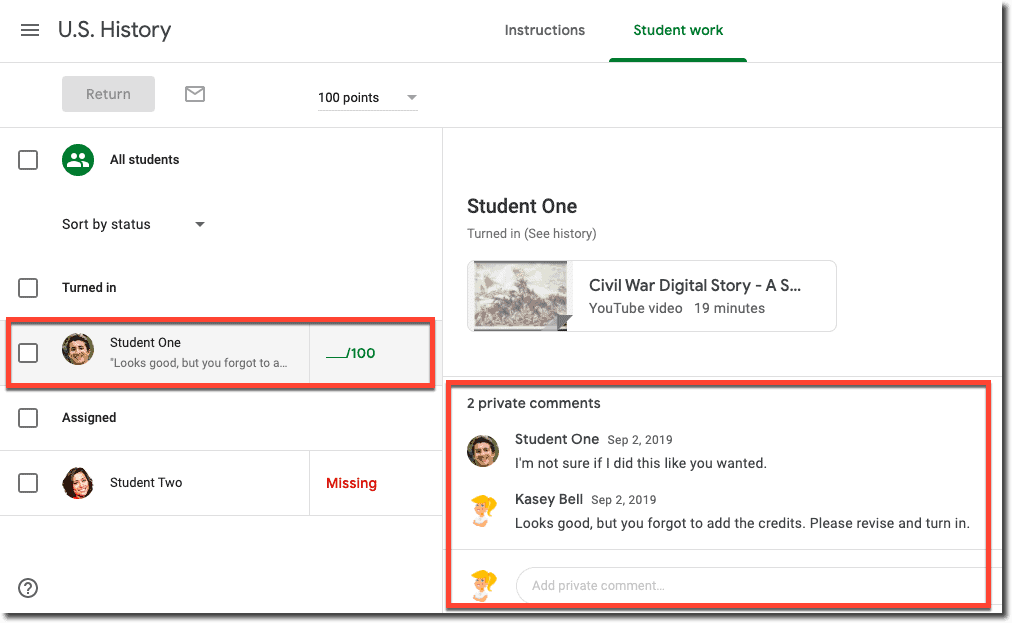This screenshot has height=623, width=1012.
Task: Click the All students group icon
Action: tap(77, 159)
